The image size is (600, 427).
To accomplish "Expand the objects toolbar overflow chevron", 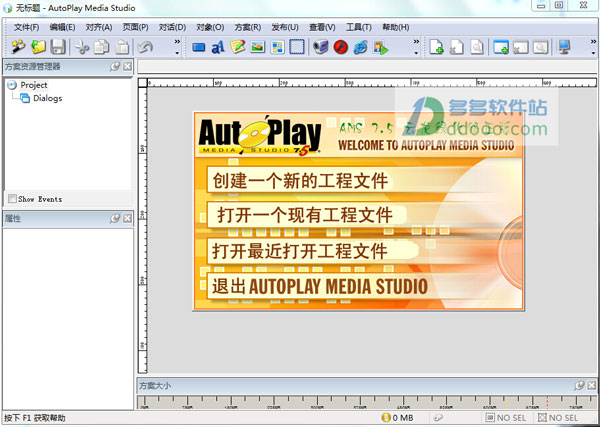I will (x=416, y=47).
